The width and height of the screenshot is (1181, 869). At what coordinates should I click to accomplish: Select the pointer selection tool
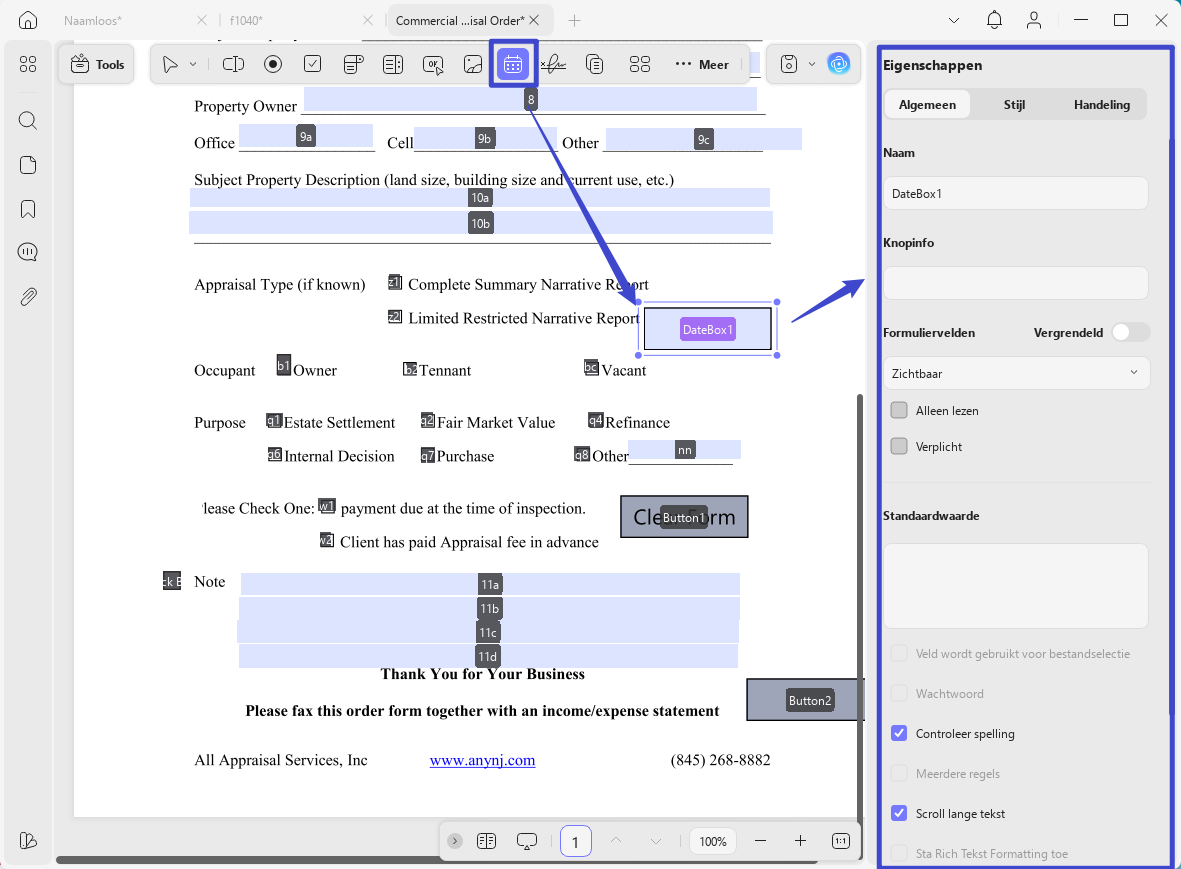pos(170,65)
